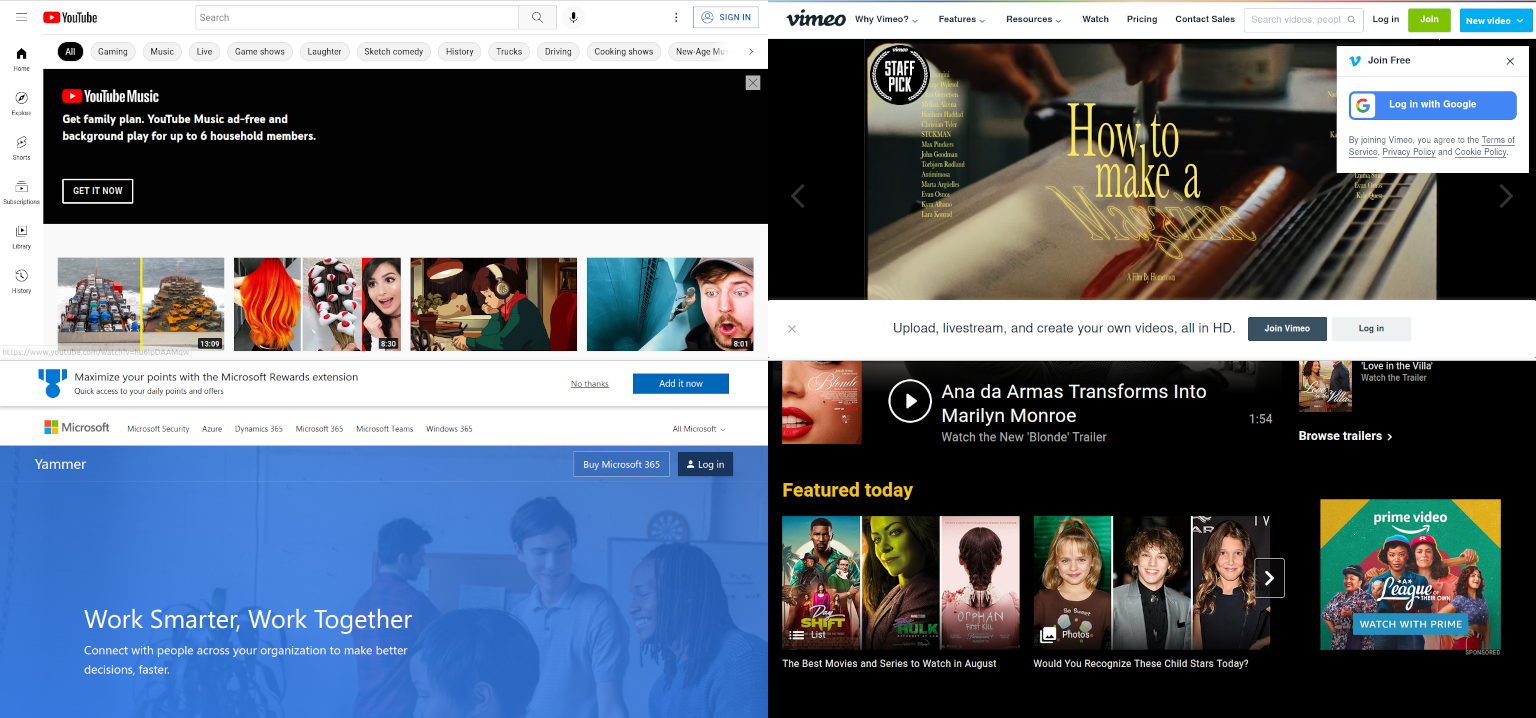Click Log in with Google button

tap(1432, 105)
